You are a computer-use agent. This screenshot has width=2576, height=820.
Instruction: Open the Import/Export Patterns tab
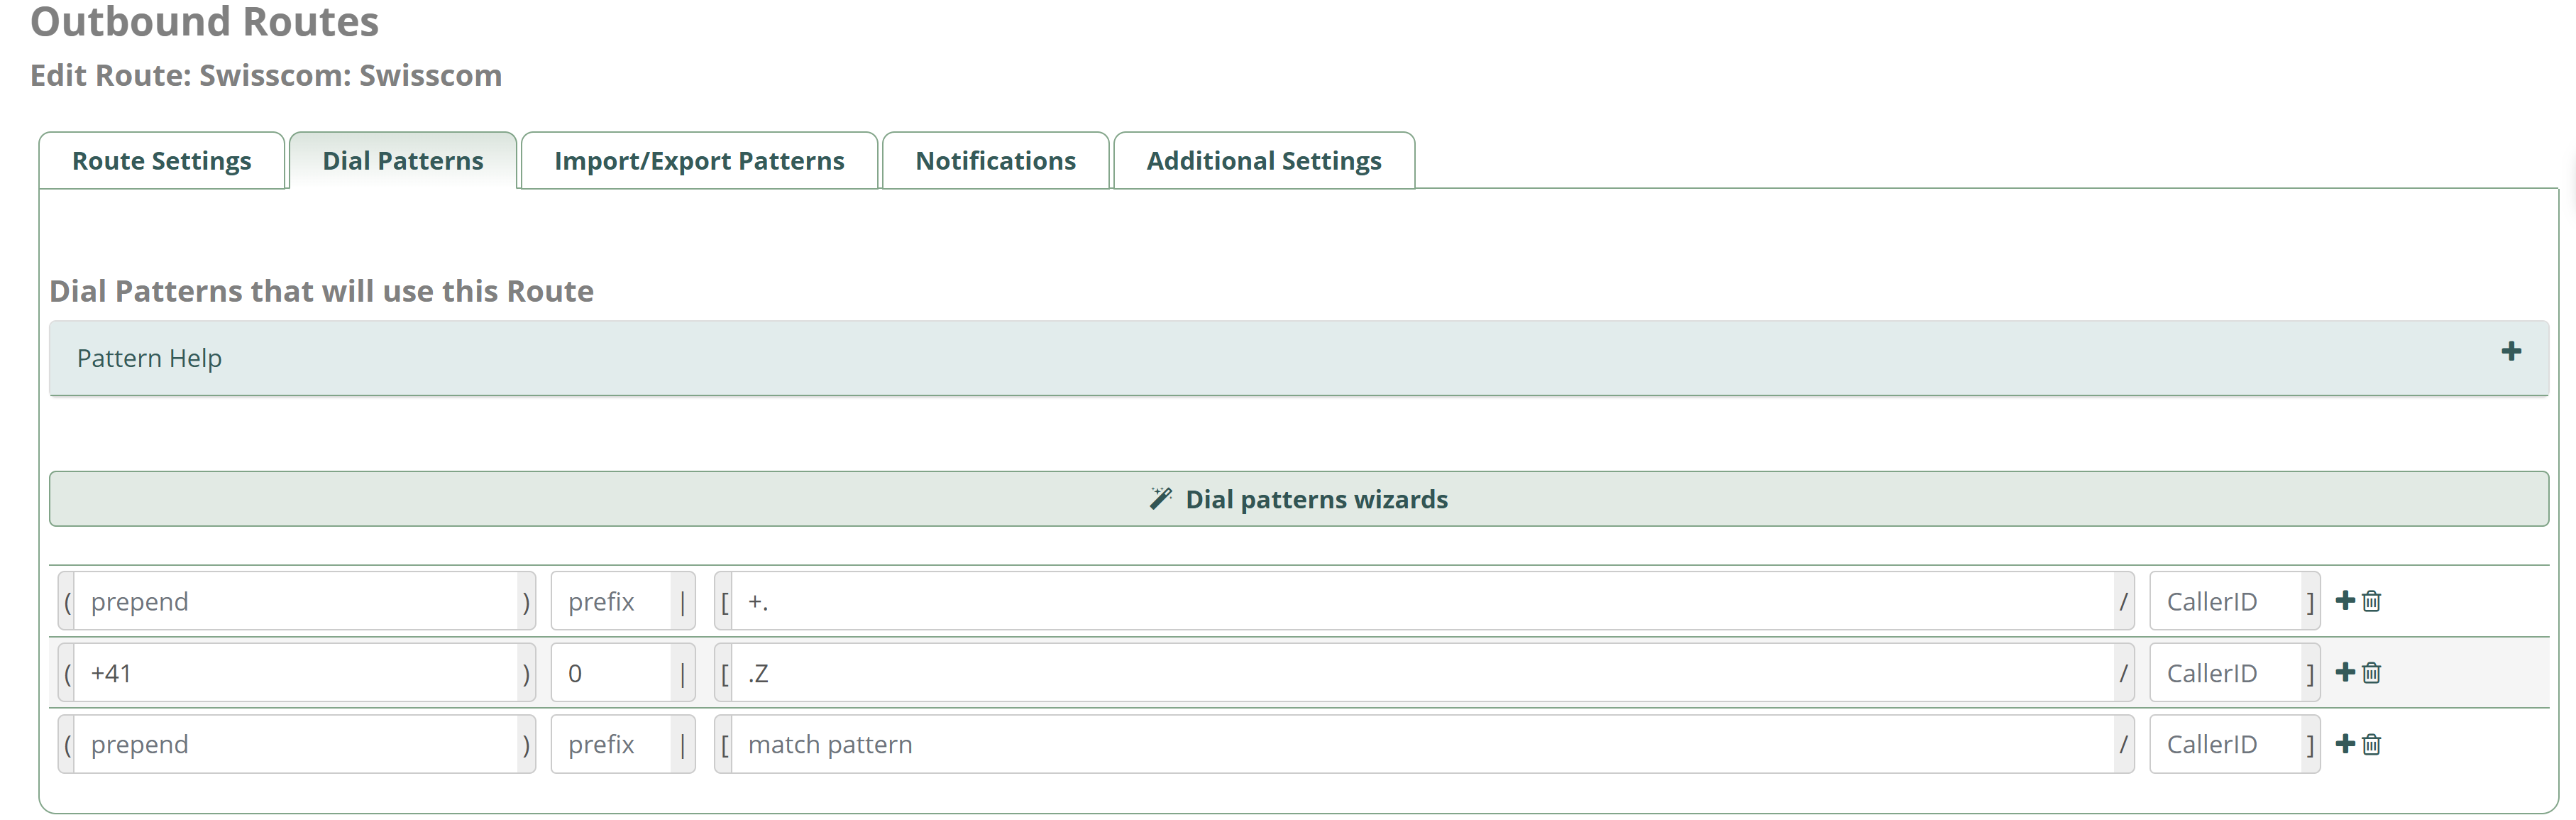tap(699, 161)
